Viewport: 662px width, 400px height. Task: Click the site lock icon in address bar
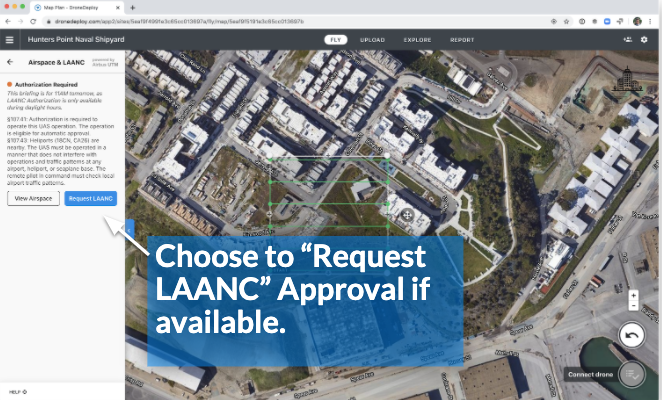coord(49,21)
